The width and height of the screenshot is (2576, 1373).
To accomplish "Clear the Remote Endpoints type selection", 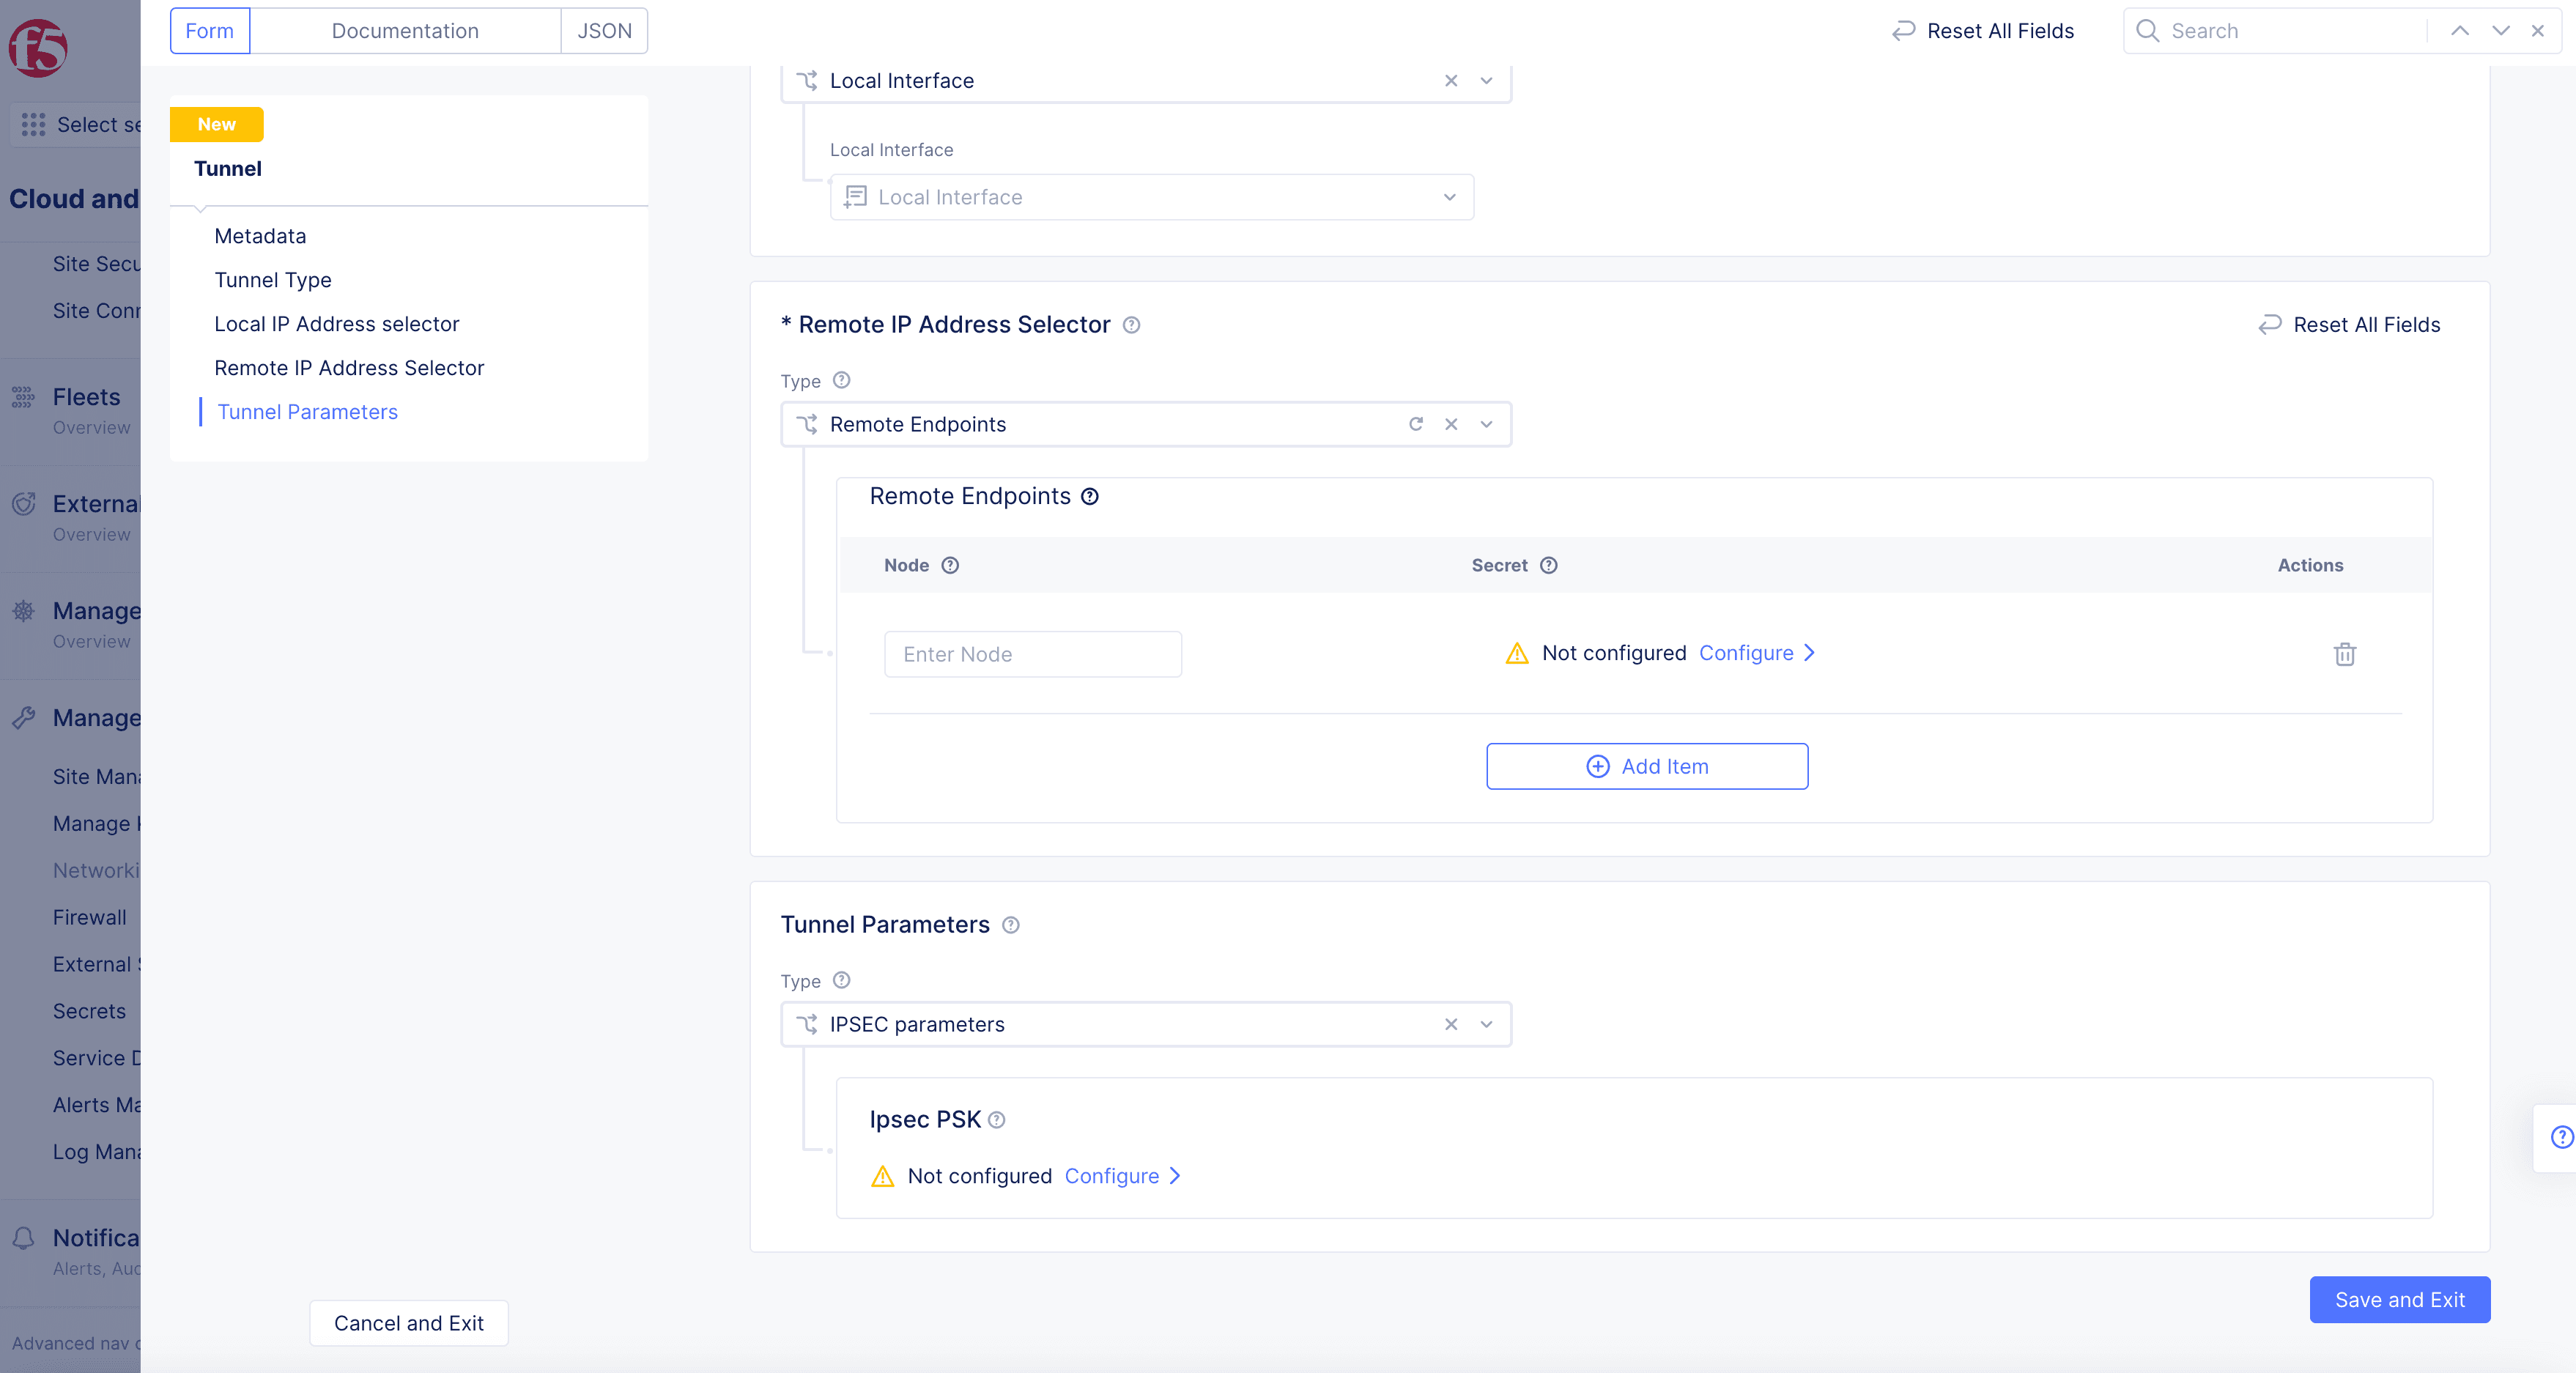I will (x=1451, y=424).
